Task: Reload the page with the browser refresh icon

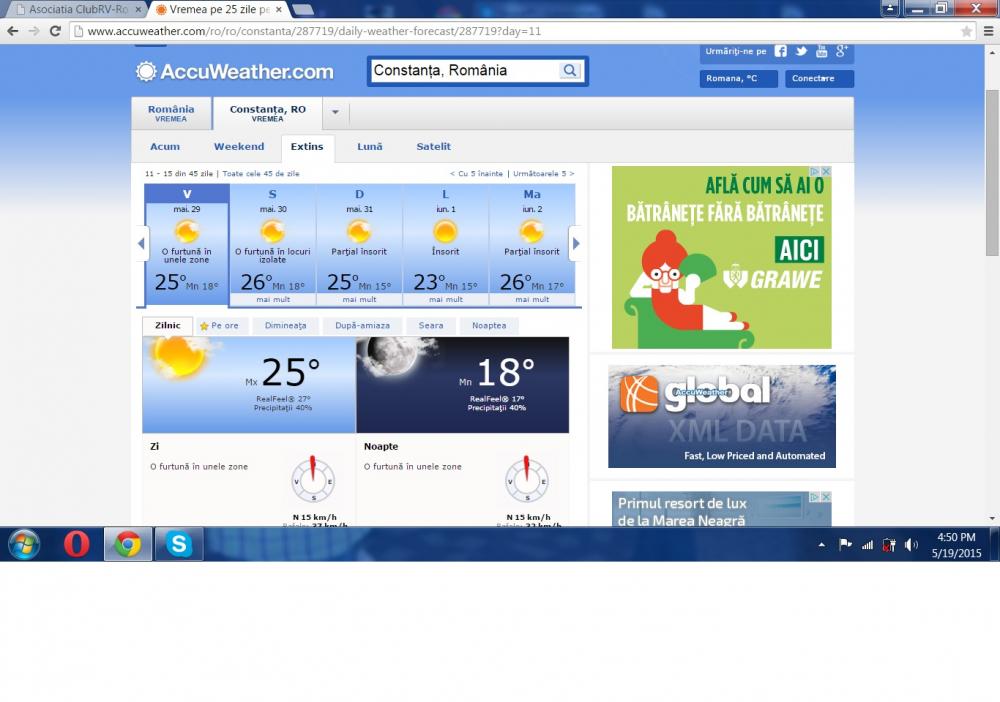Action: (56, 31)
